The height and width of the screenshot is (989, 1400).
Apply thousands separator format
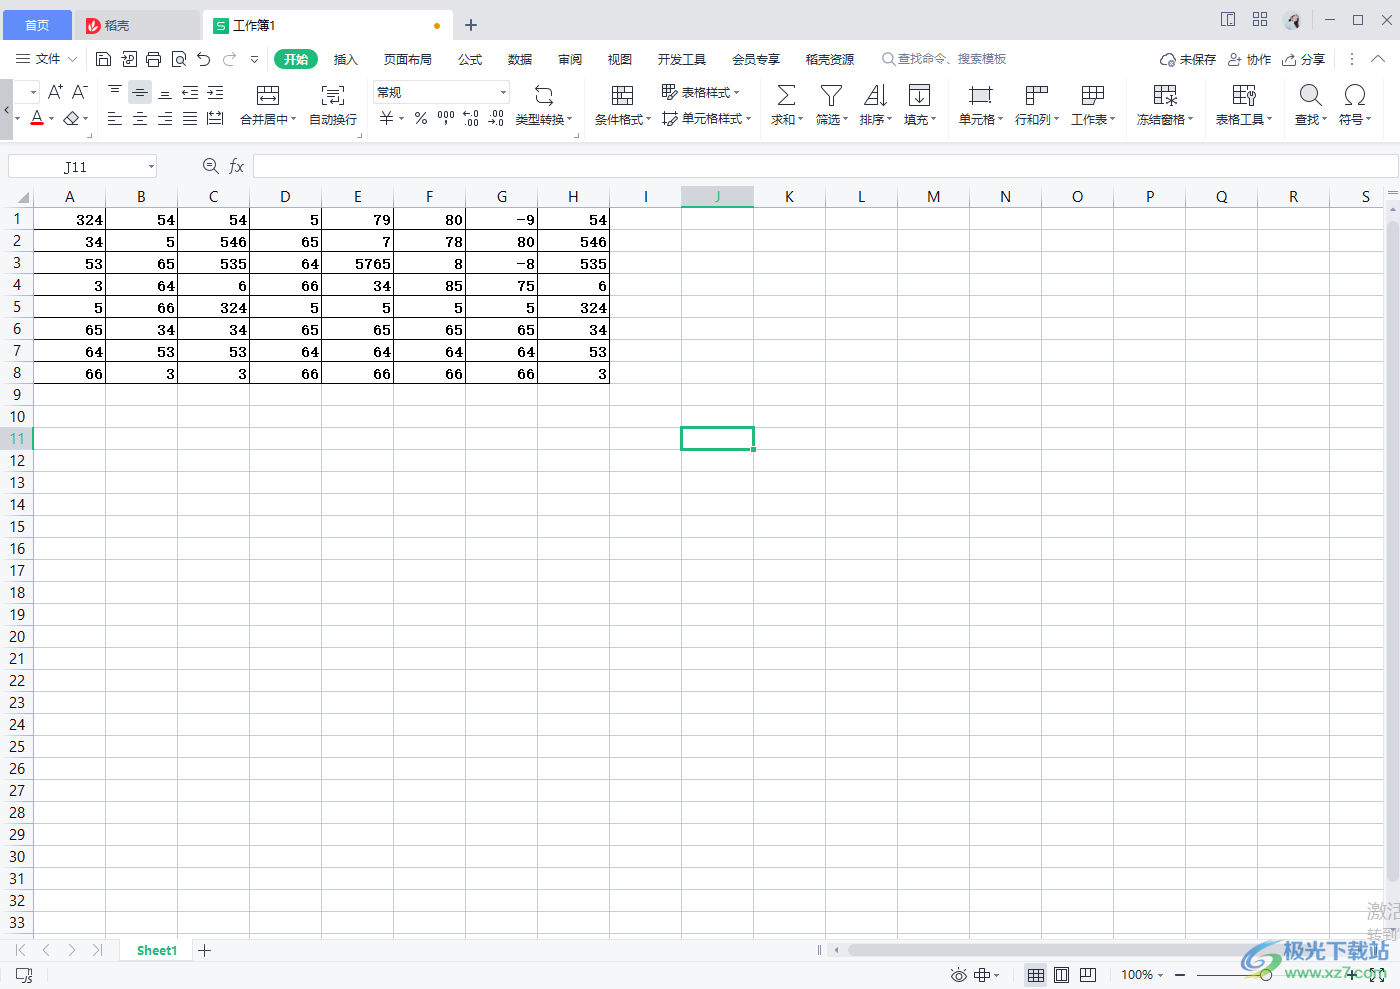(446, 119)
